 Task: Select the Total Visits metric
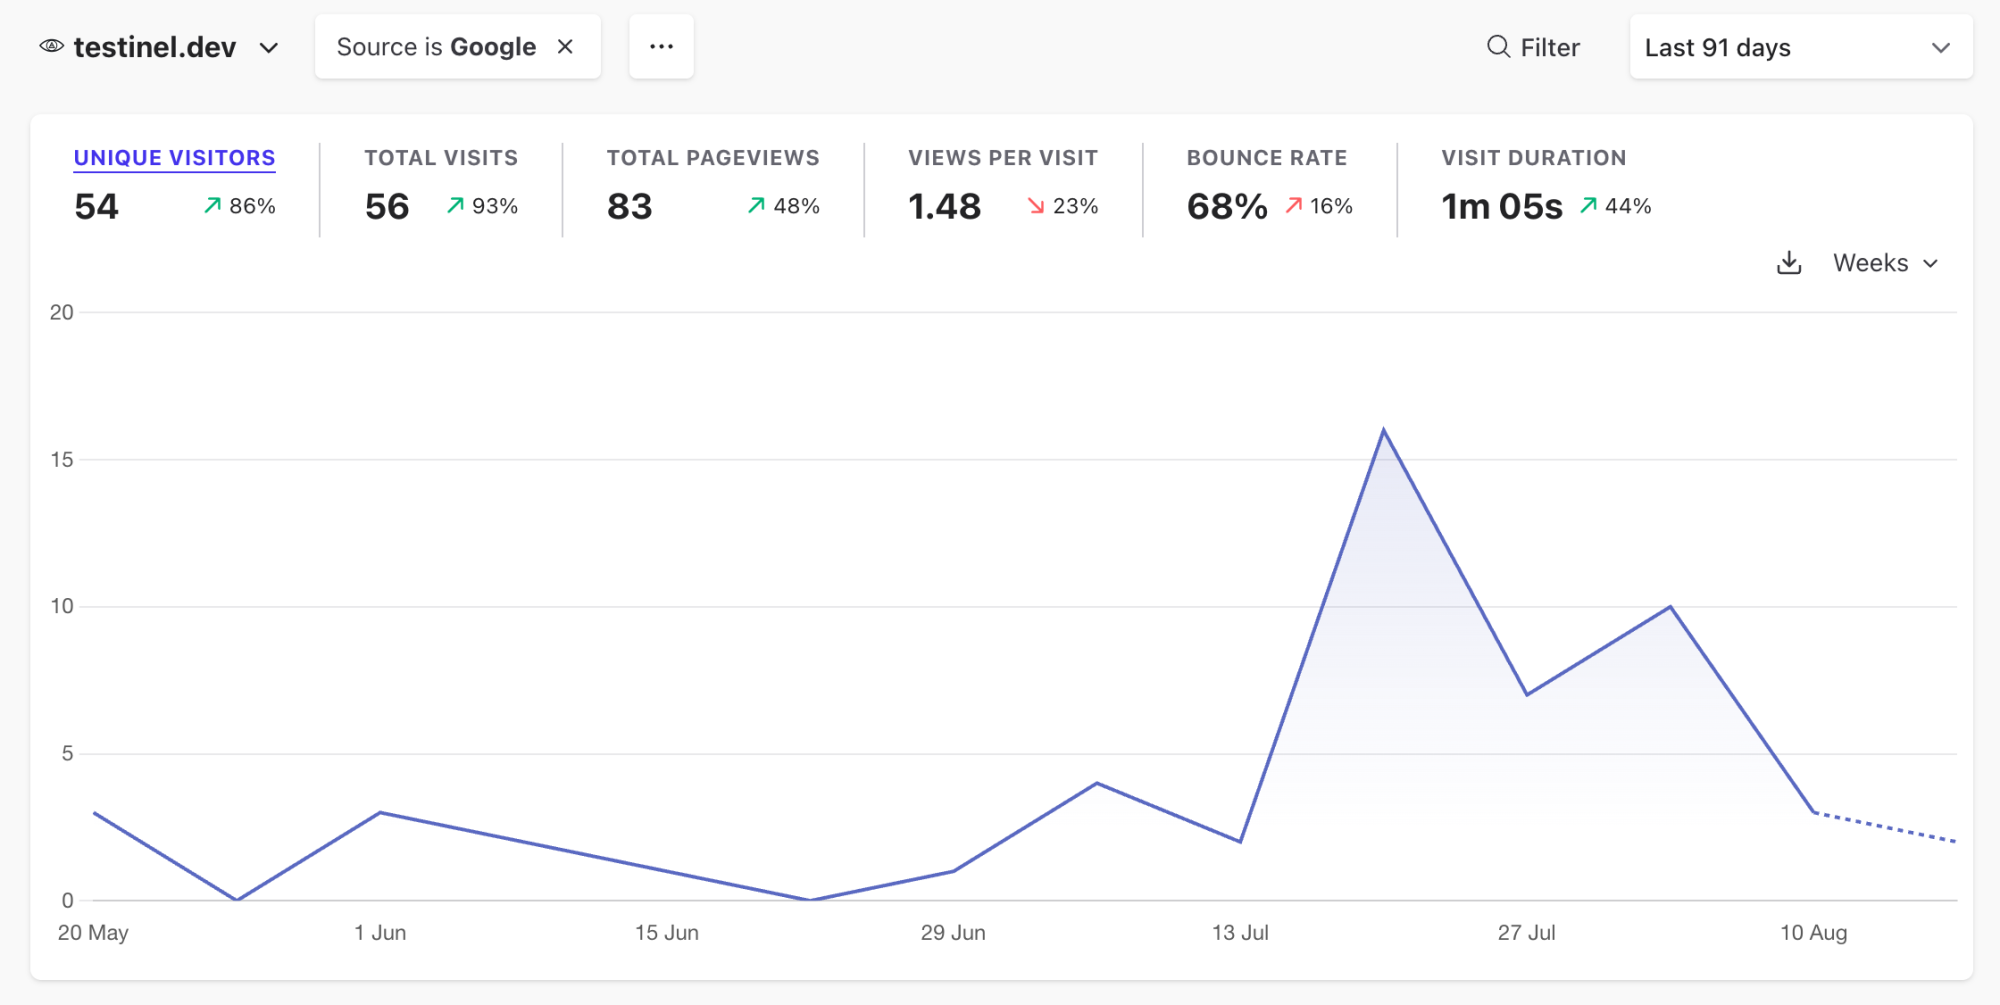pyautogui.click(x=441, y=158)
